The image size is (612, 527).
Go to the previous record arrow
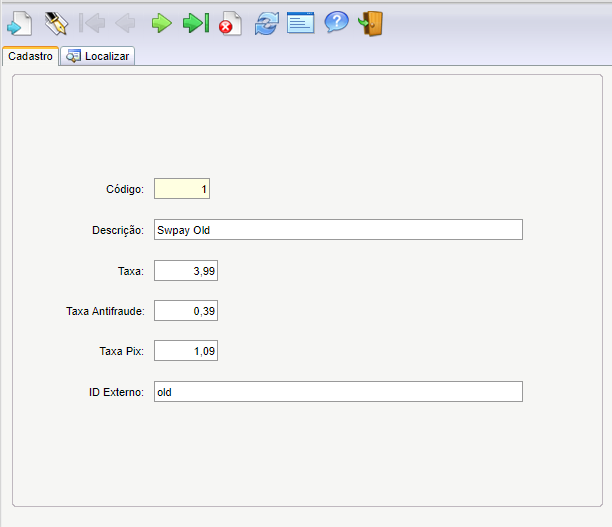(x=125, y=23)
